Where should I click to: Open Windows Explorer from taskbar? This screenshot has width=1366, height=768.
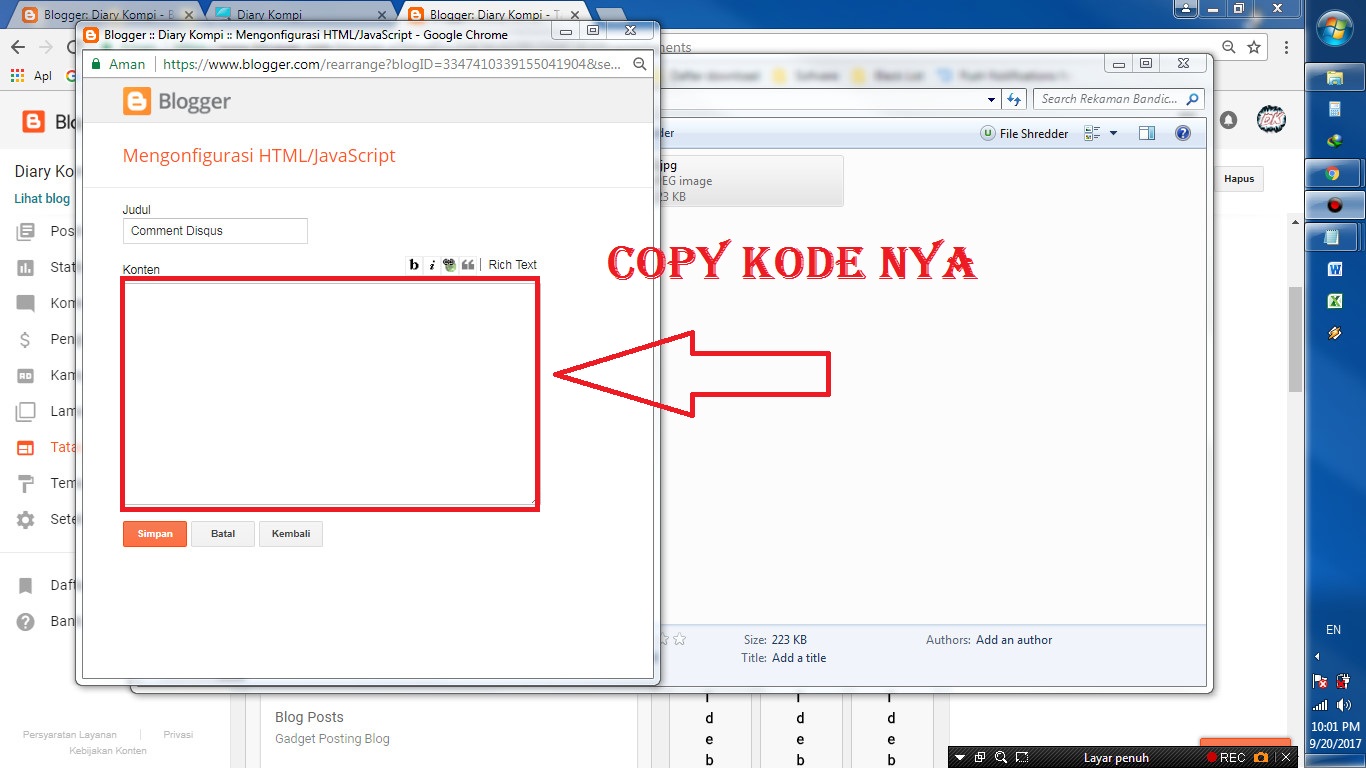(x=1334, y=77)
